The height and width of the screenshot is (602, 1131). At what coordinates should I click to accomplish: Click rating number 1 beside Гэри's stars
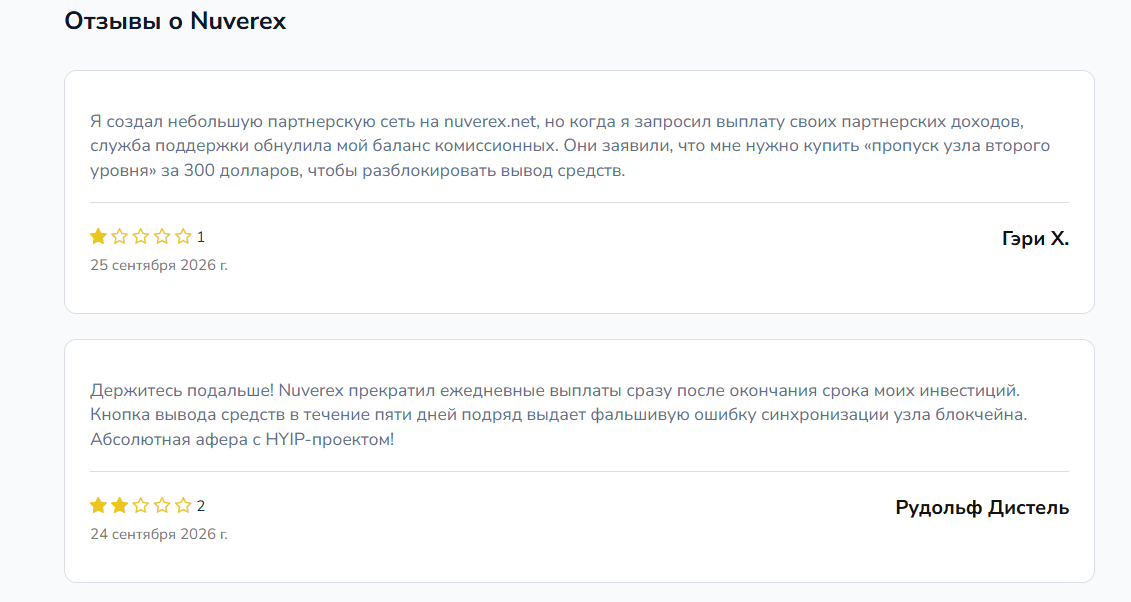201,237
